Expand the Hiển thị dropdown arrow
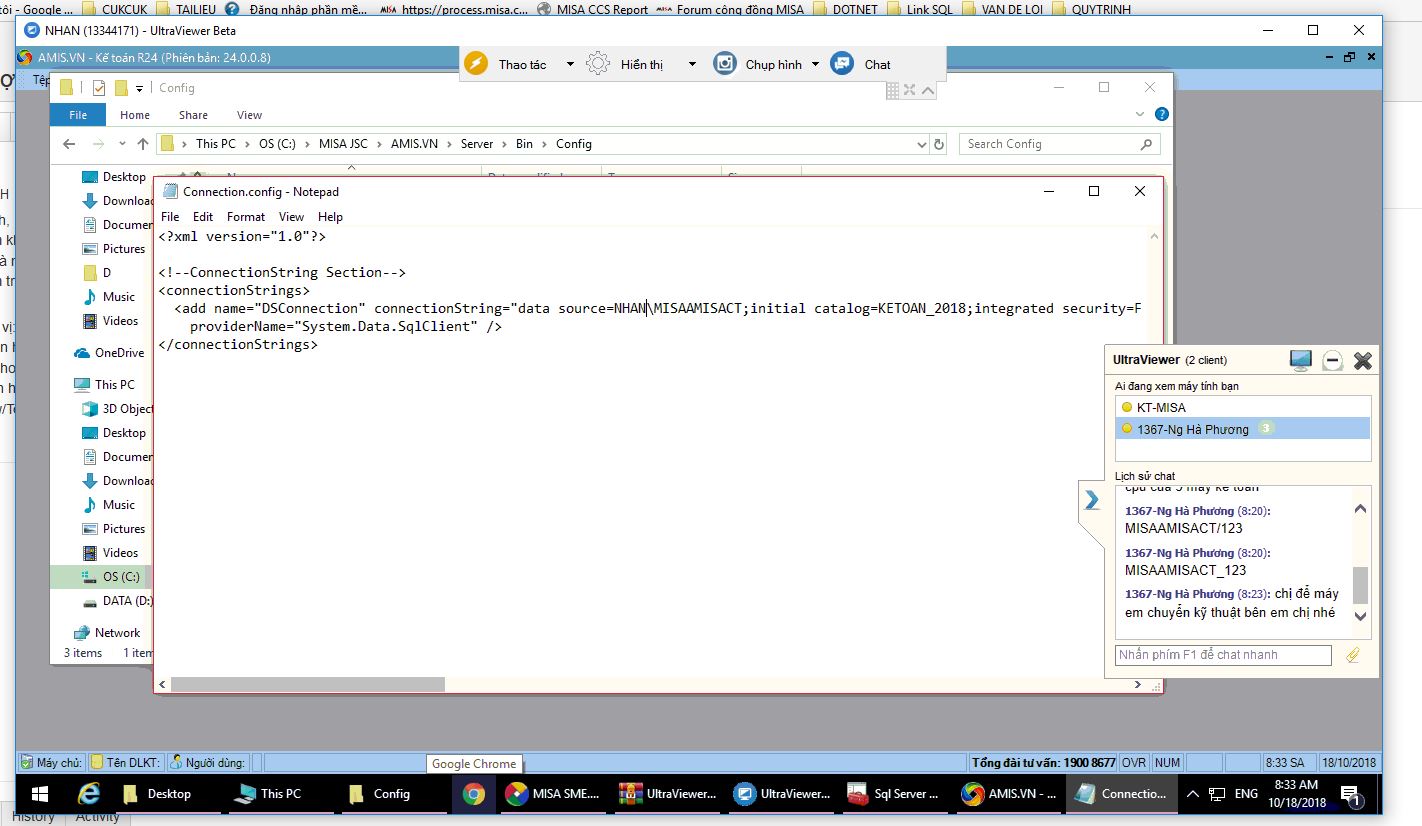1422x826 pixels. click(691, 64)
